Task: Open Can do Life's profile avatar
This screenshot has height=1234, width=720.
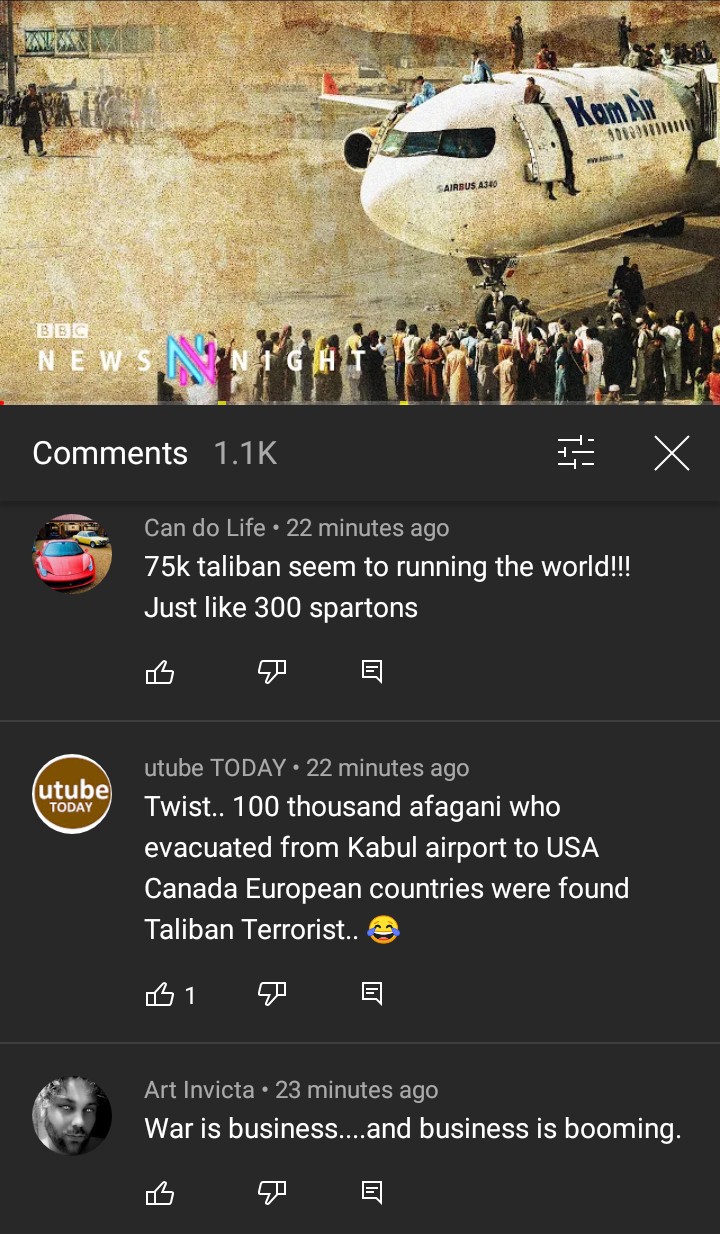Action: tap(72, 554)
